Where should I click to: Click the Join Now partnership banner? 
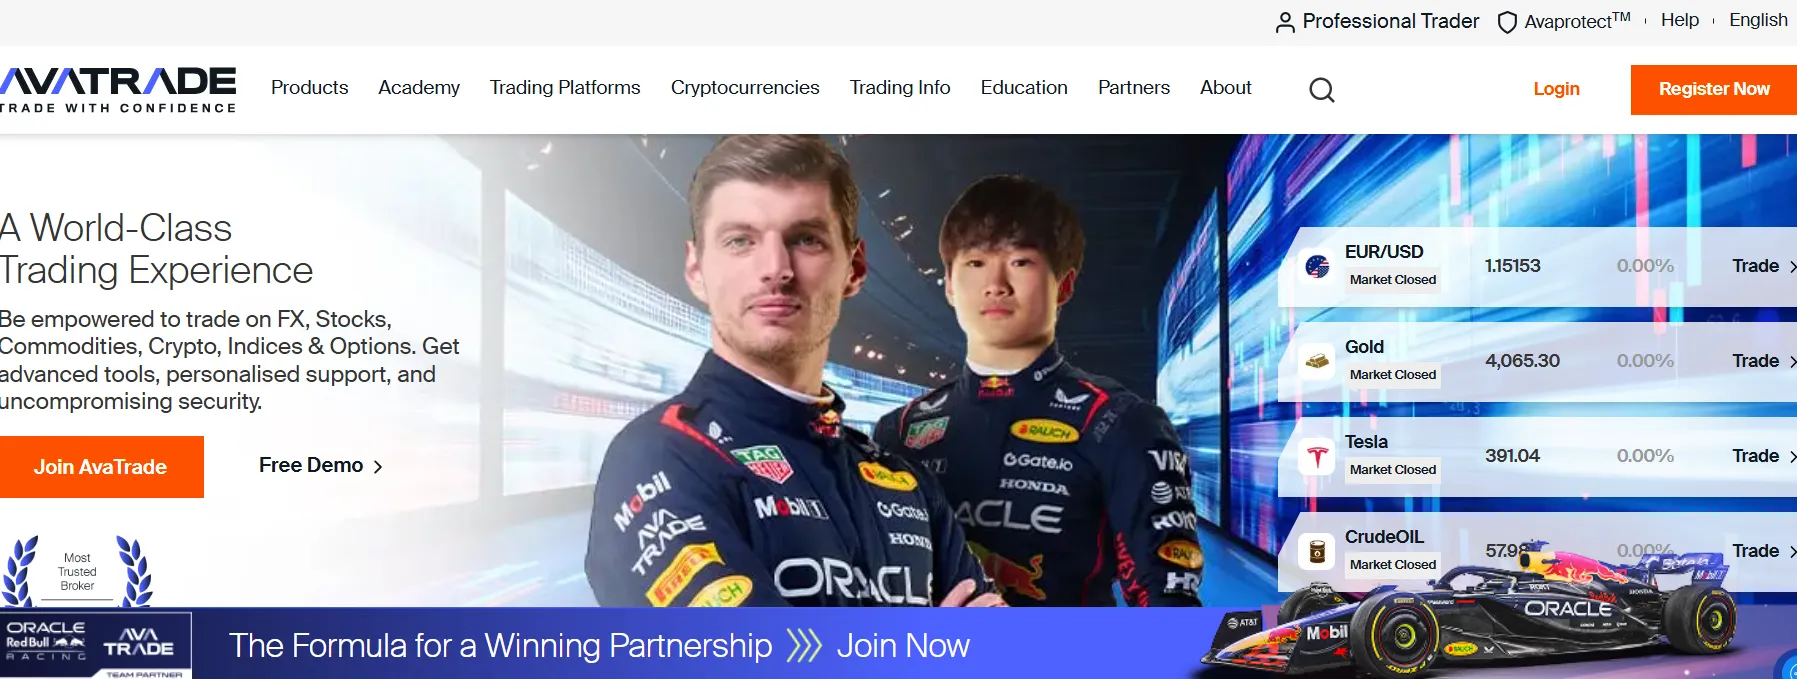click(x=903, y=646)
